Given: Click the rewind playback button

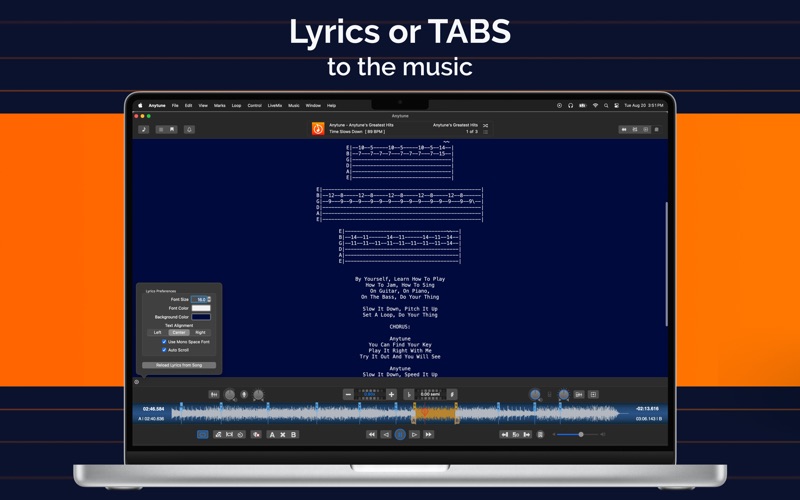Looking at the screenshot, I should pos(371,435).
